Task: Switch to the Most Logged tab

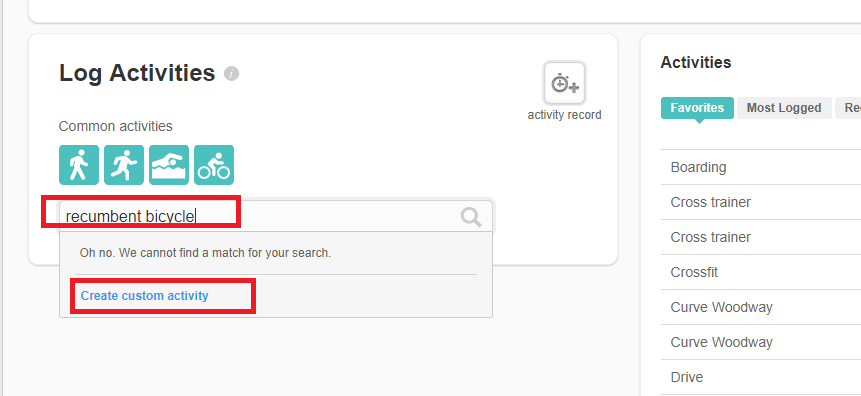Action: tap(784, 108)
